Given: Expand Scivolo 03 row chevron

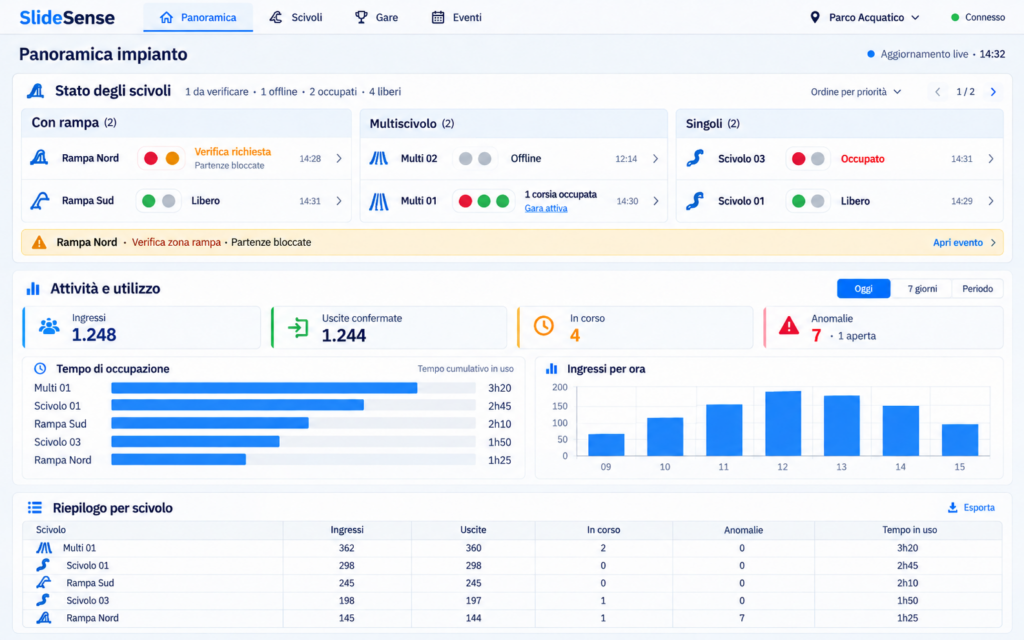Looking at the screenshot, I should coord(991,159).
